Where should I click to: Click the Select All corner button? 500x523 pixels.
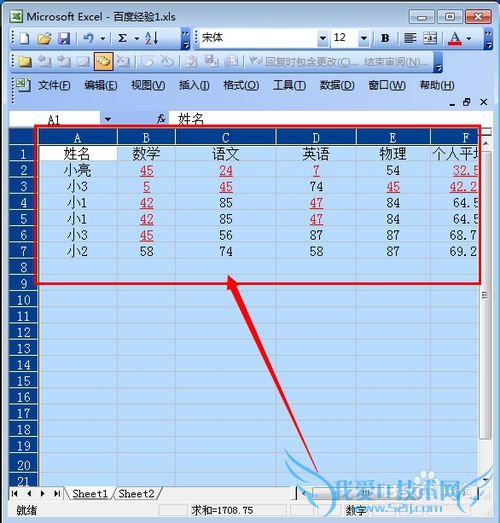point(23,137)
